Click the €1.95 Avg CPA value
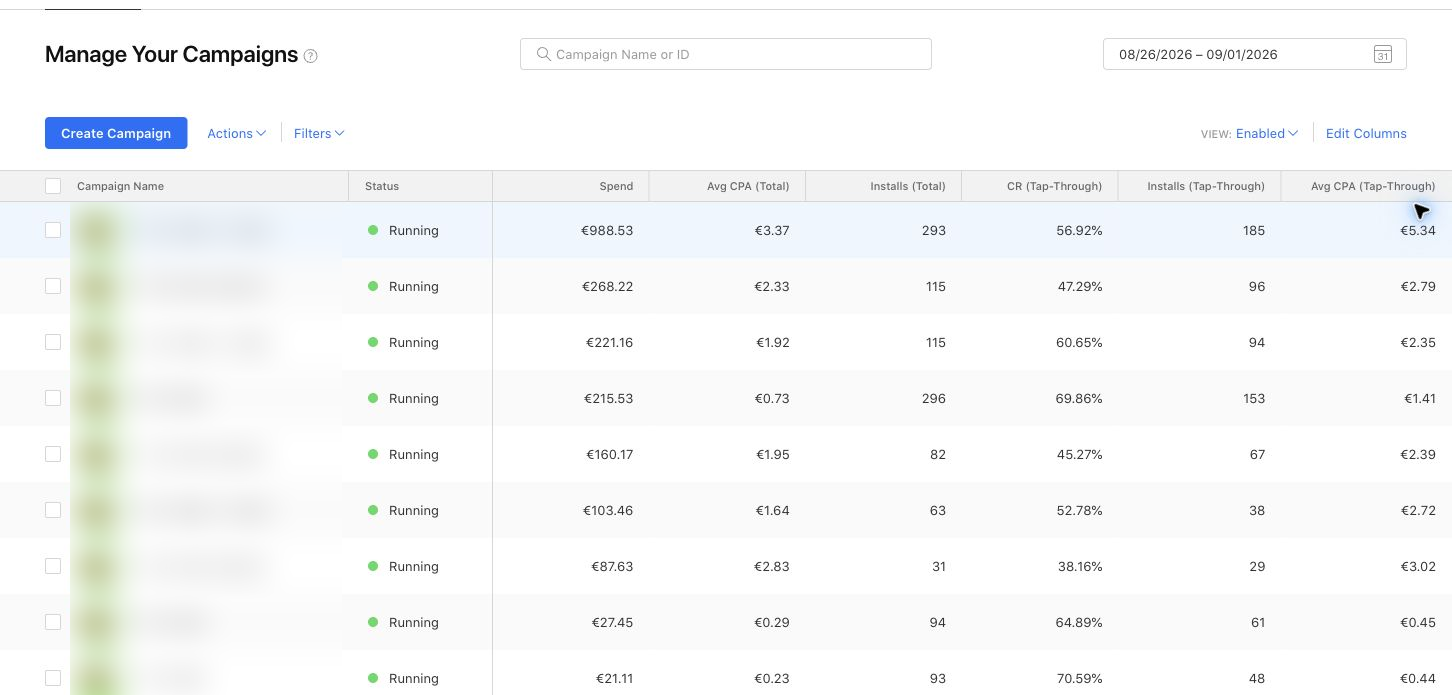Image resolution: width=1452 pixels, height=695 pixels. click(772, 454)
